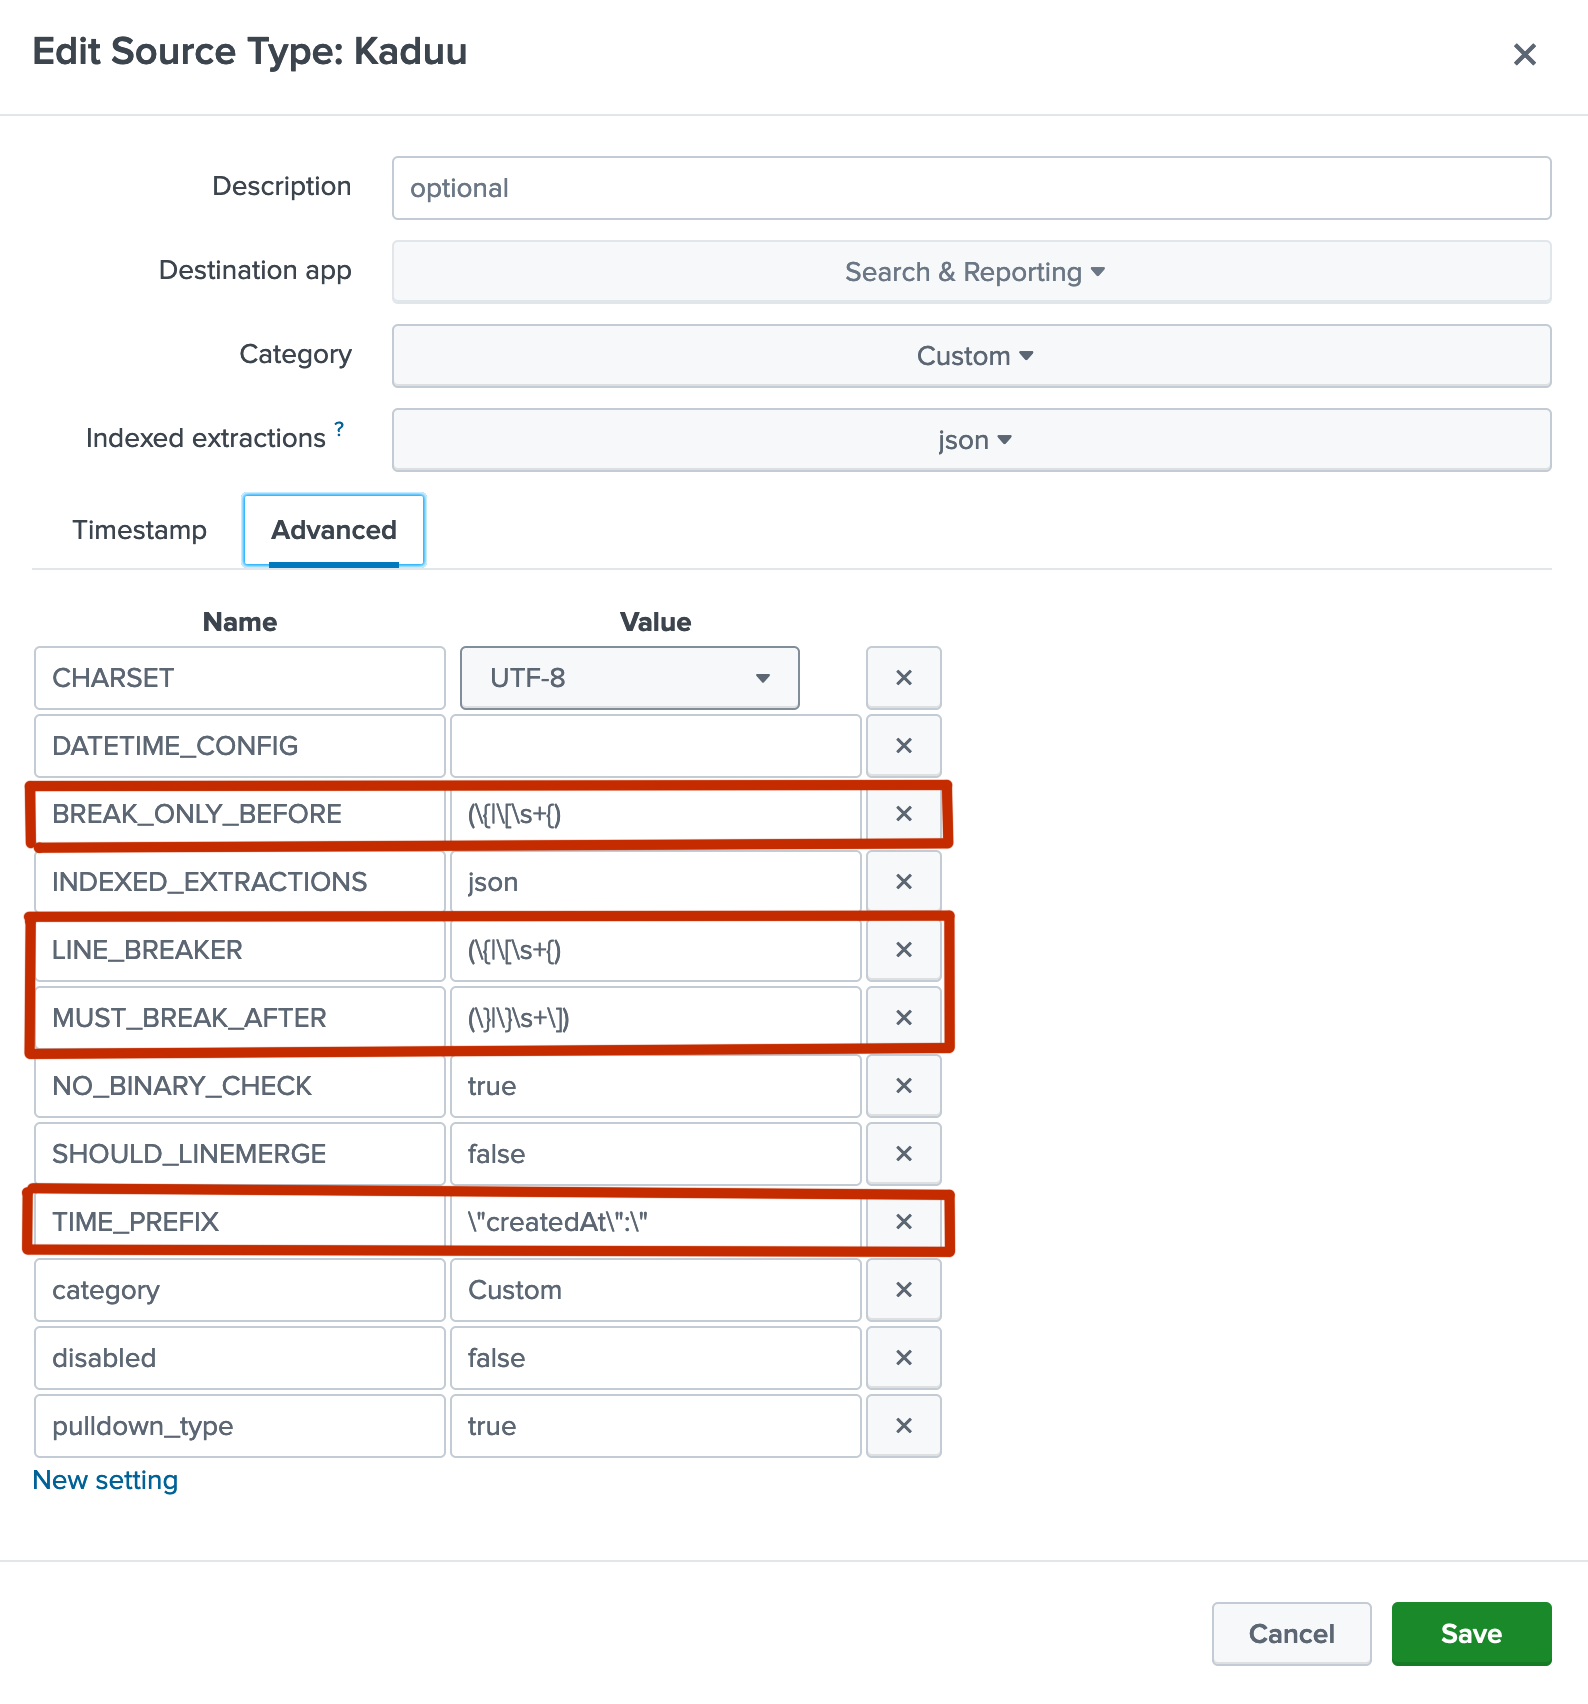The height and width of the screenshot is (1704, 1588).
Task: Open the Category dropdown showing Custom
Action: tap(972, 356)
